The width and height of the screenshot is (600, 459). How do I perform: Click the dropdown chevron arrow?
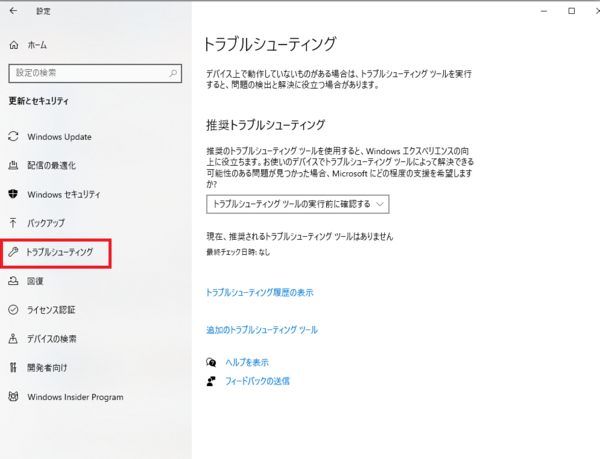click(x=380, y=204)
